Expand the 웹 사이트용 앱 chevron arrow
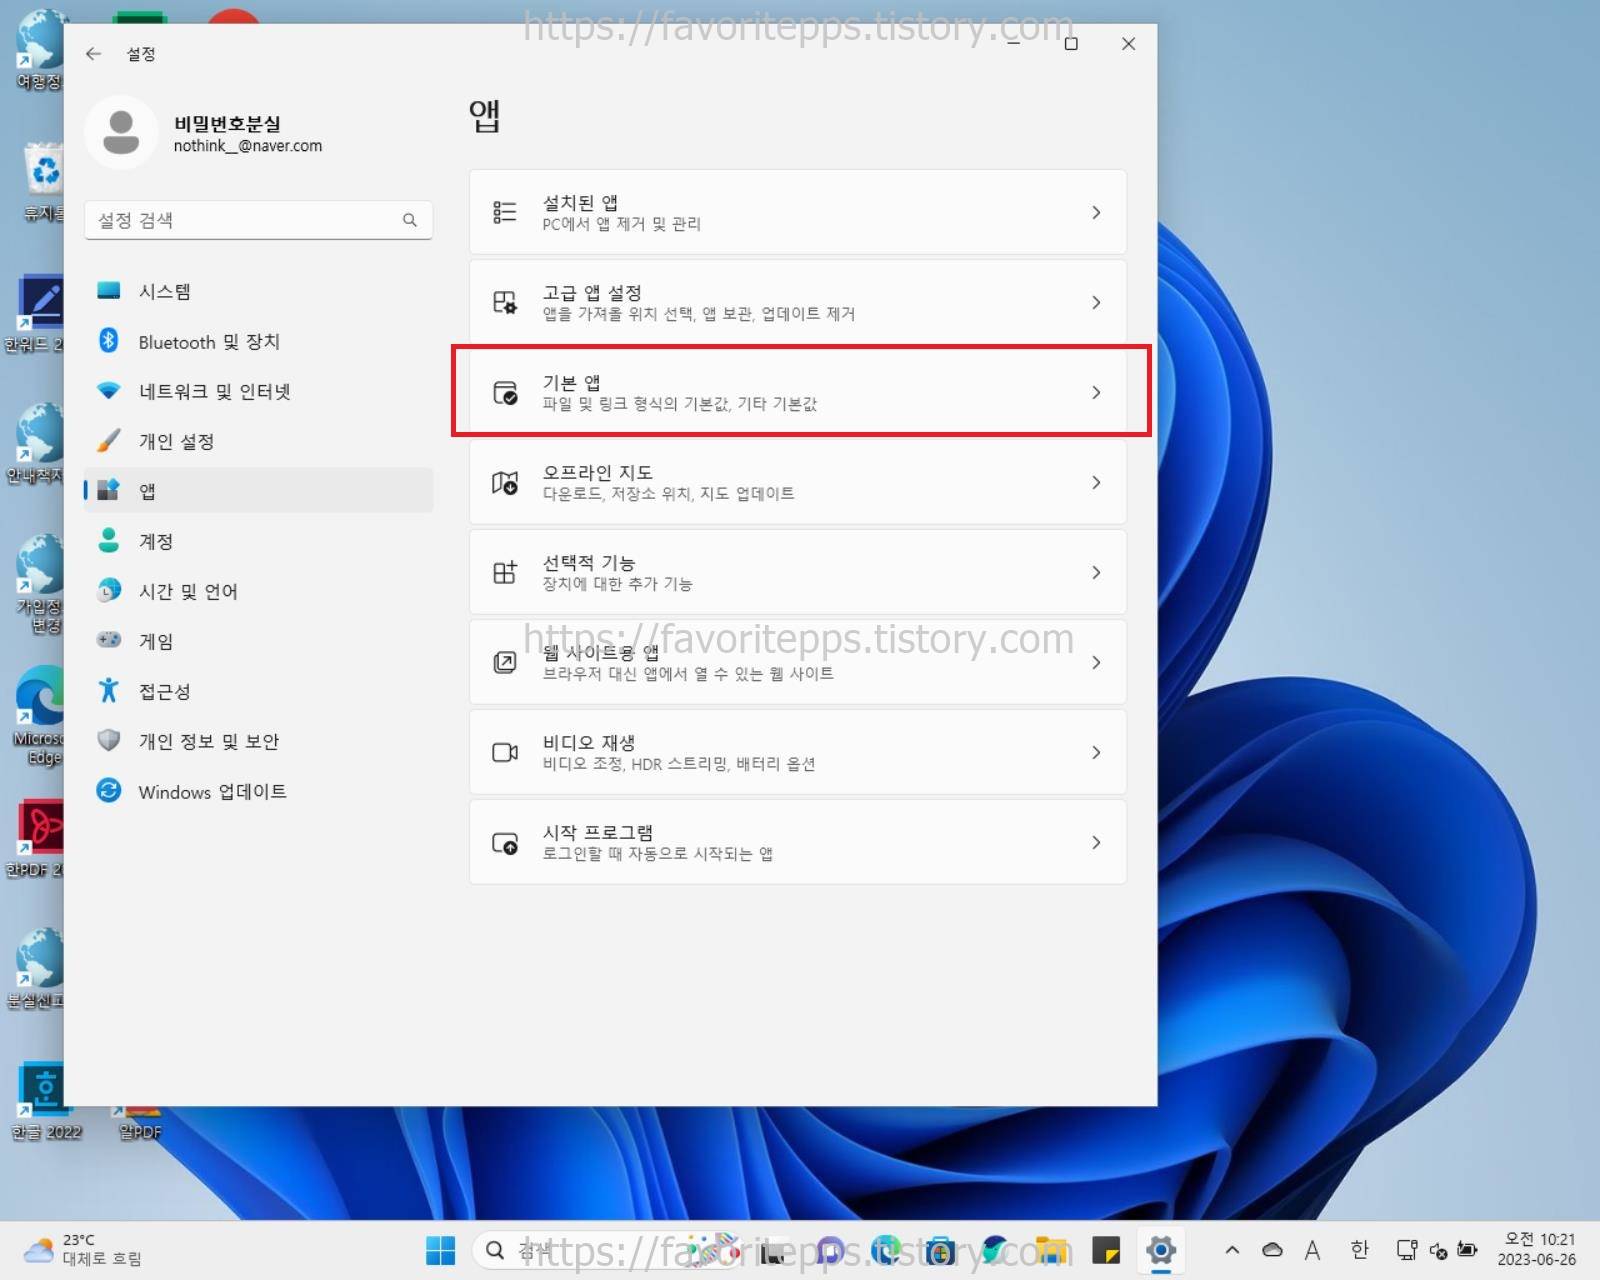 [1096, 662]
